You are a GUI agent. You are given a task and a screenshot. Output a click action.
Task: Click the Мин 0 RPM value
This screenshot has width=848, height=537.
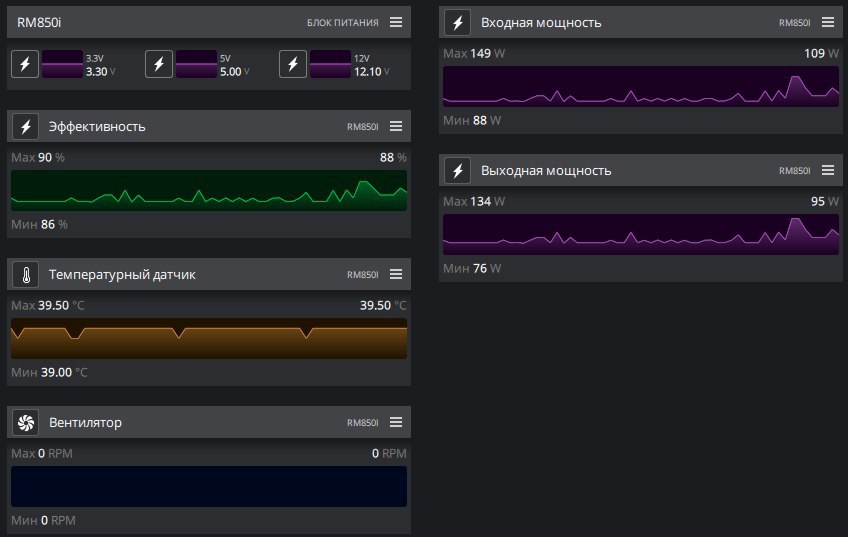(43, 520)
